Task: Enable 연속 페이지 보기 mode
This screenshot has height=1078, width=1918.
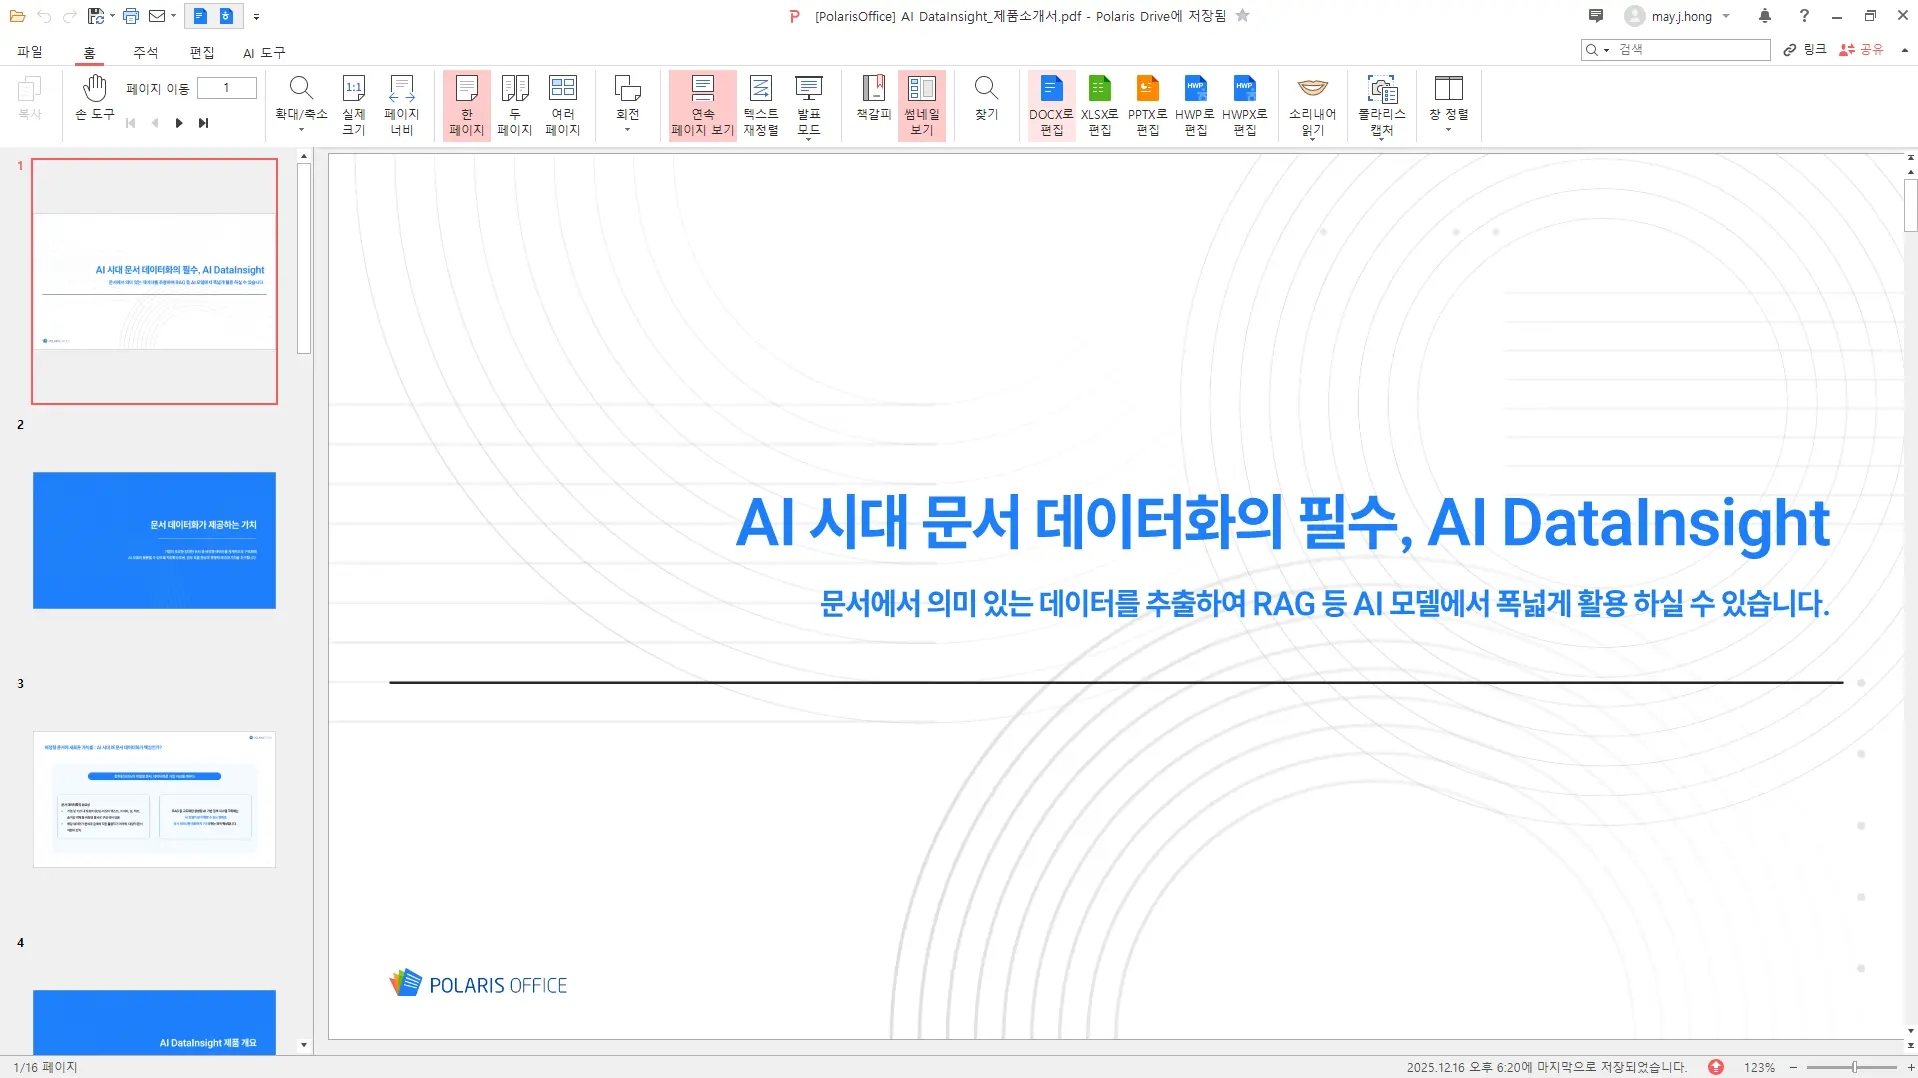Action: tap(701, 105)
